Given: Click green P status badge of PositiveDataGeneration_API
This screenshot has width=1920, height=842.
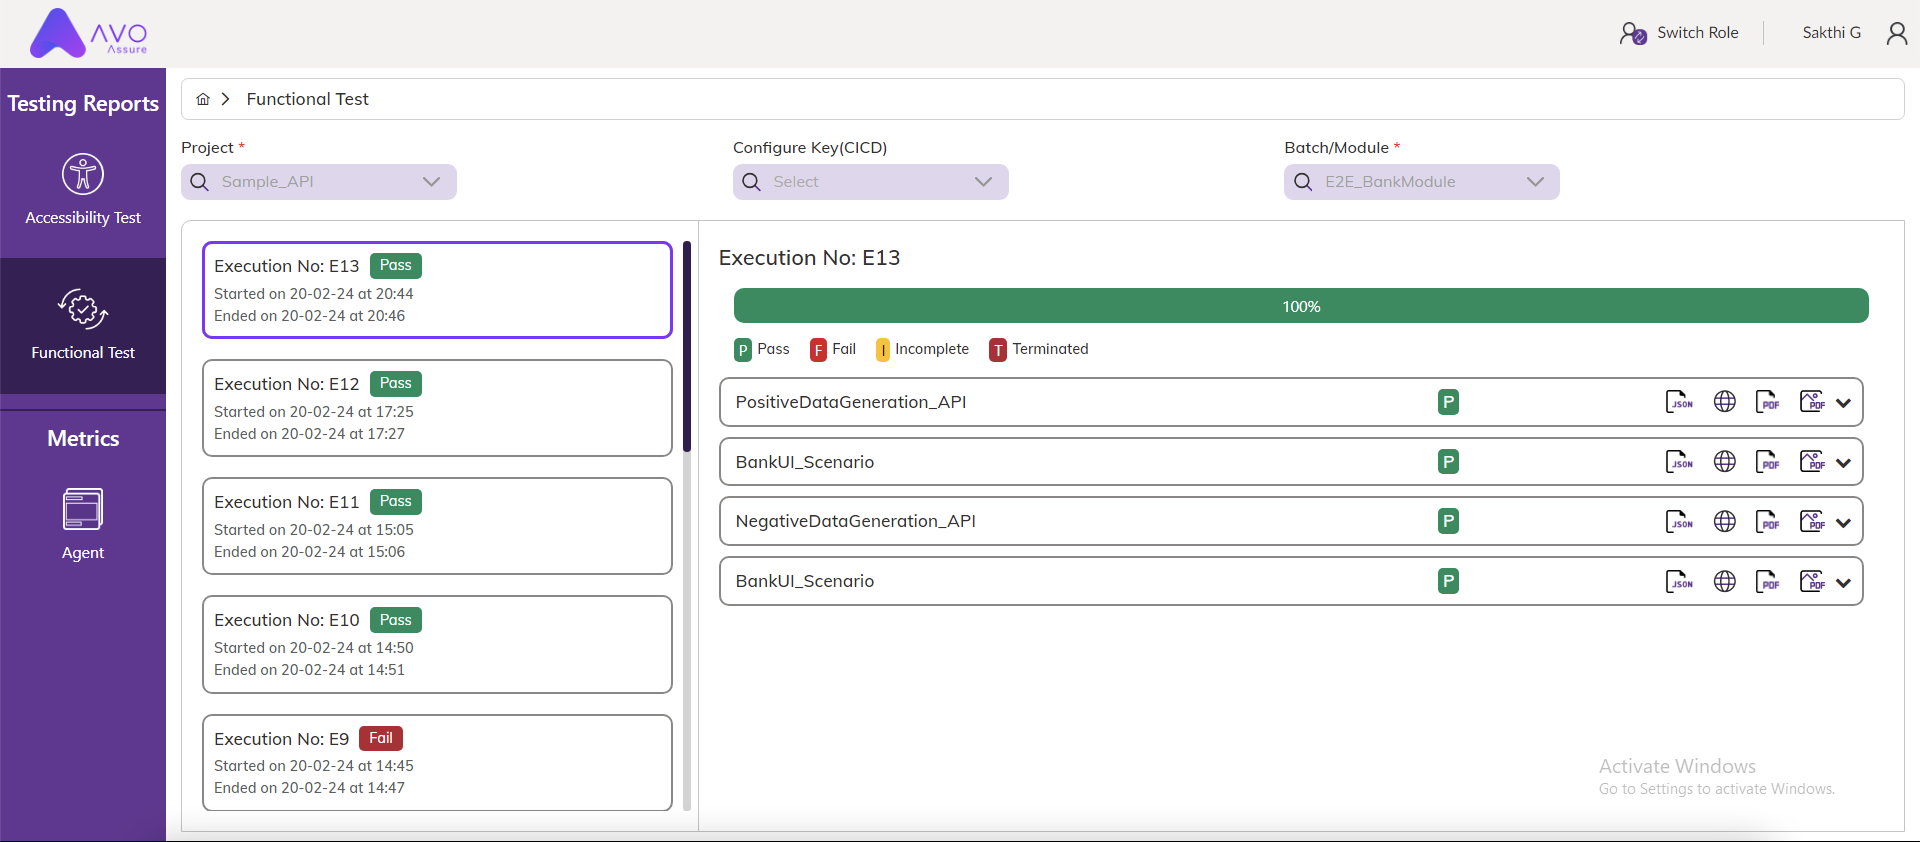Looking at the screenshot, I should 1448,402.
